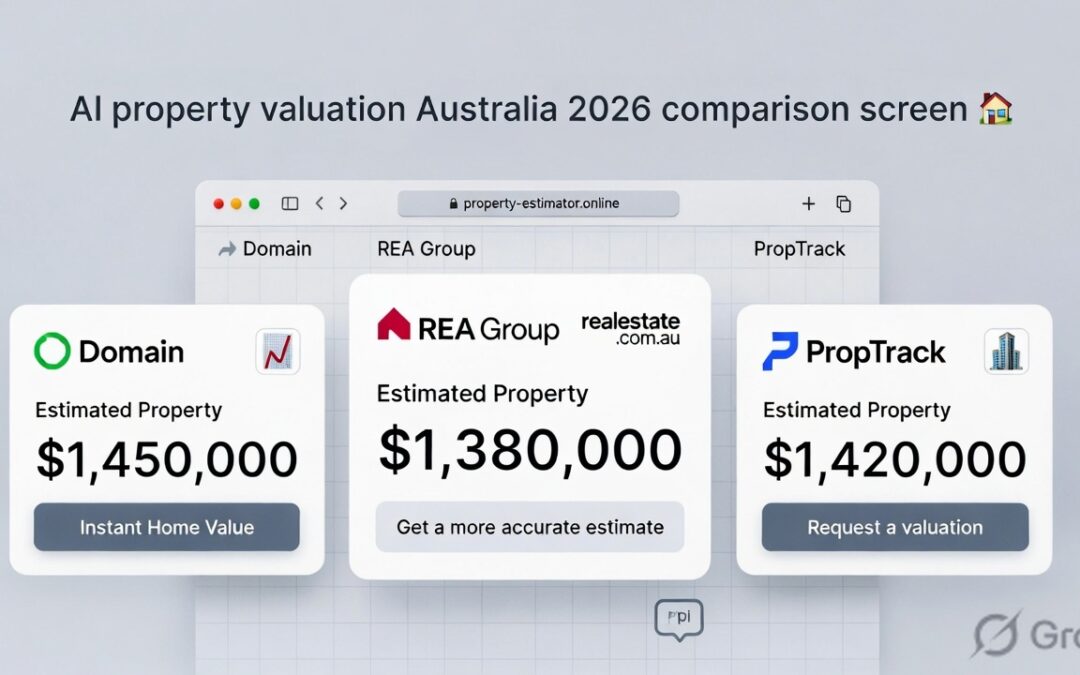Click Get a more accurate estimate
Image resolution: width=1080 pixels, height=675 pixels.
point(529,527)
